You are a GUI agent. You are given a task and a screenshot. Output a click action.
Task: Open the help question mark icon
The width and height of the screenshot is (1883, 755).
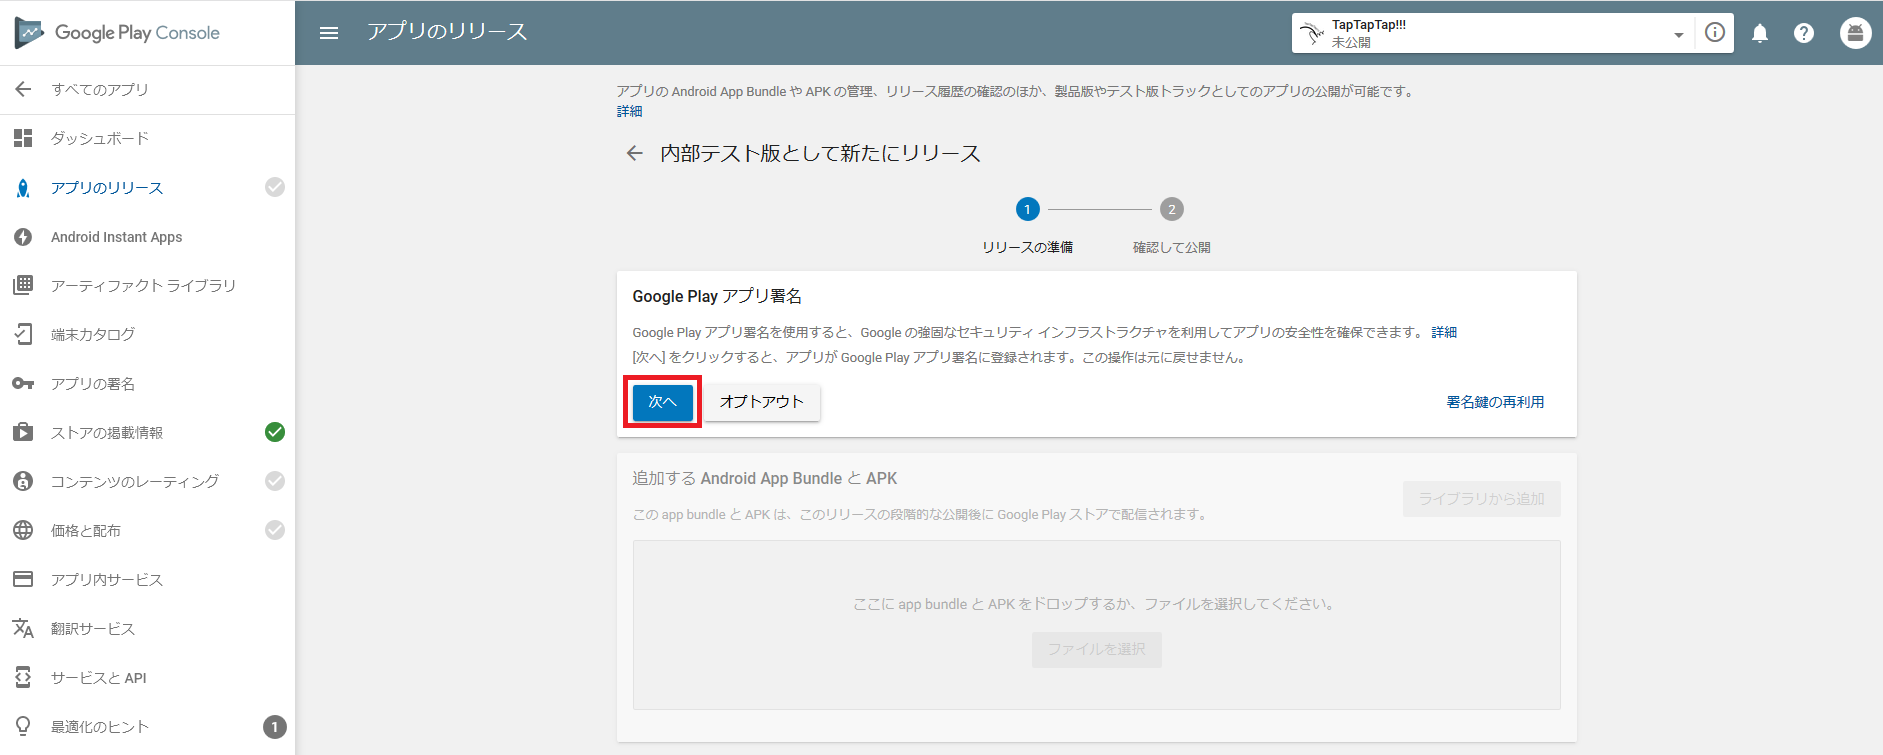pyautogui.click(x=1804, y=33)
